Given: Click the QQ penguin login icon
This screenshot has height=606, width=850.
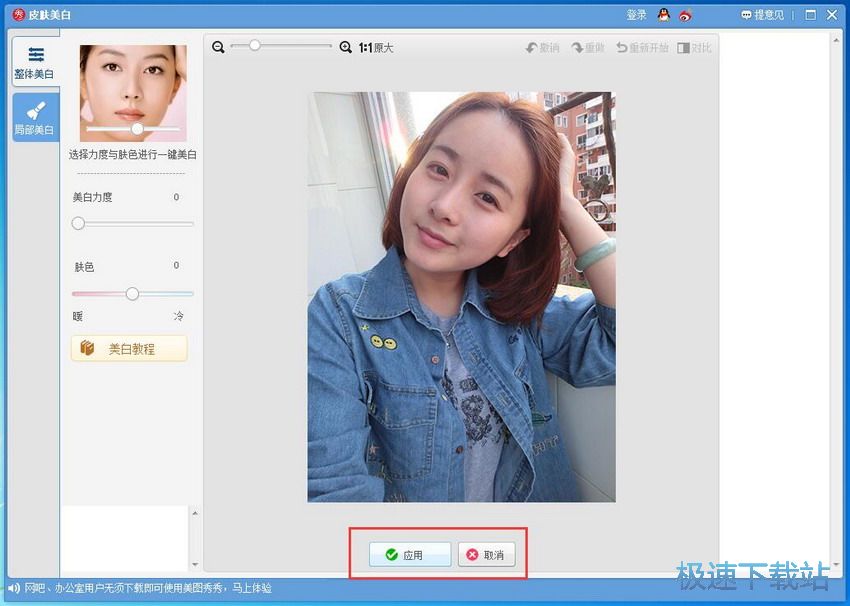Looking at the screenshot, I should pos(664,15).
